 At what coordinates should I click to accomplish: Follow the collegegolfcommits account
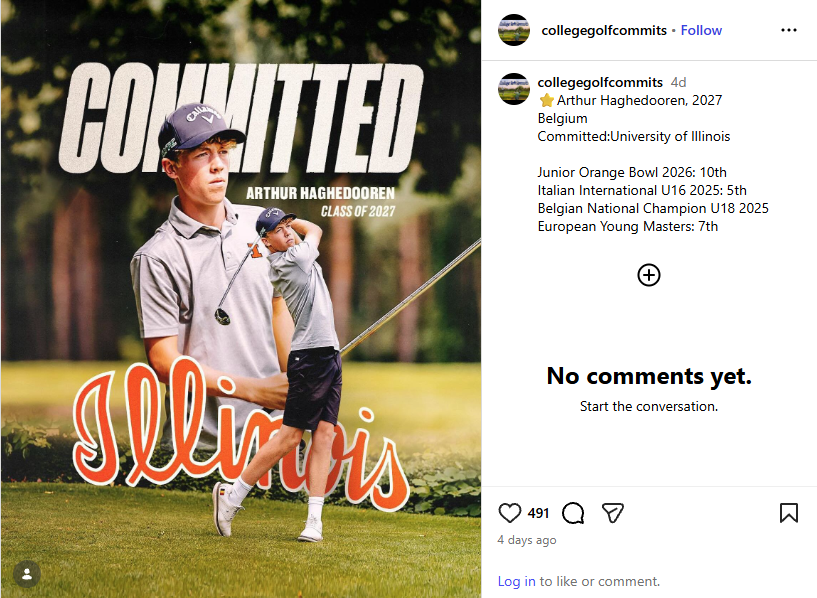[x=701, y=30]
